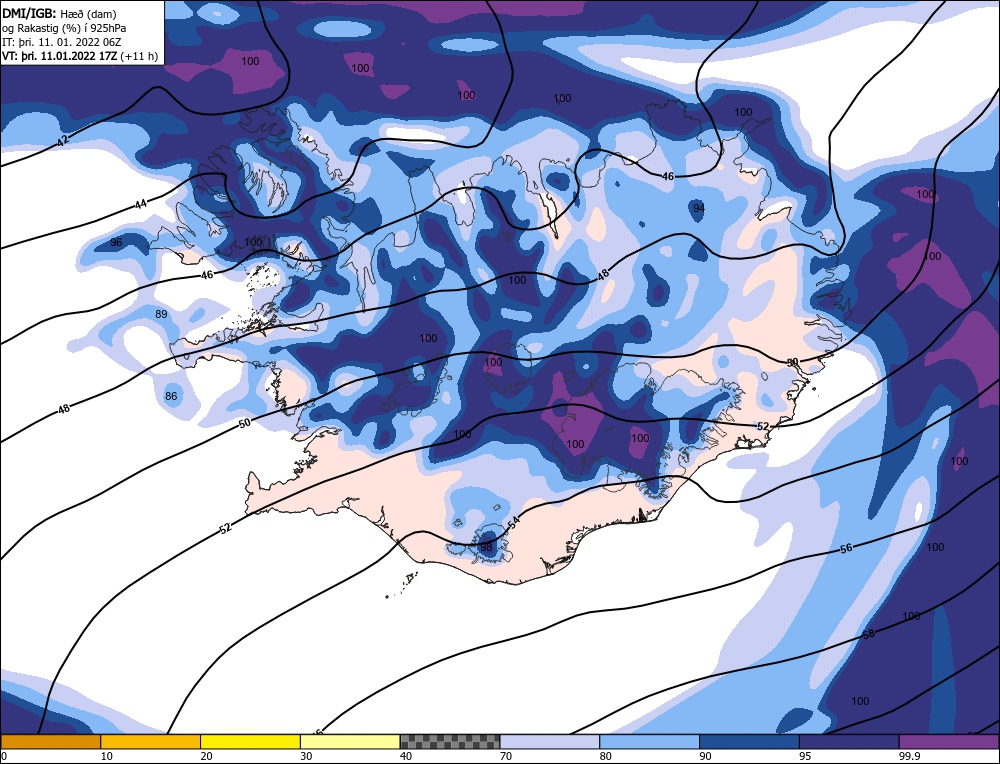Image resolution: width=1000 pixels, height=764 pixels.
Task: Click the legend tick label 20
Action: [206, 756]
